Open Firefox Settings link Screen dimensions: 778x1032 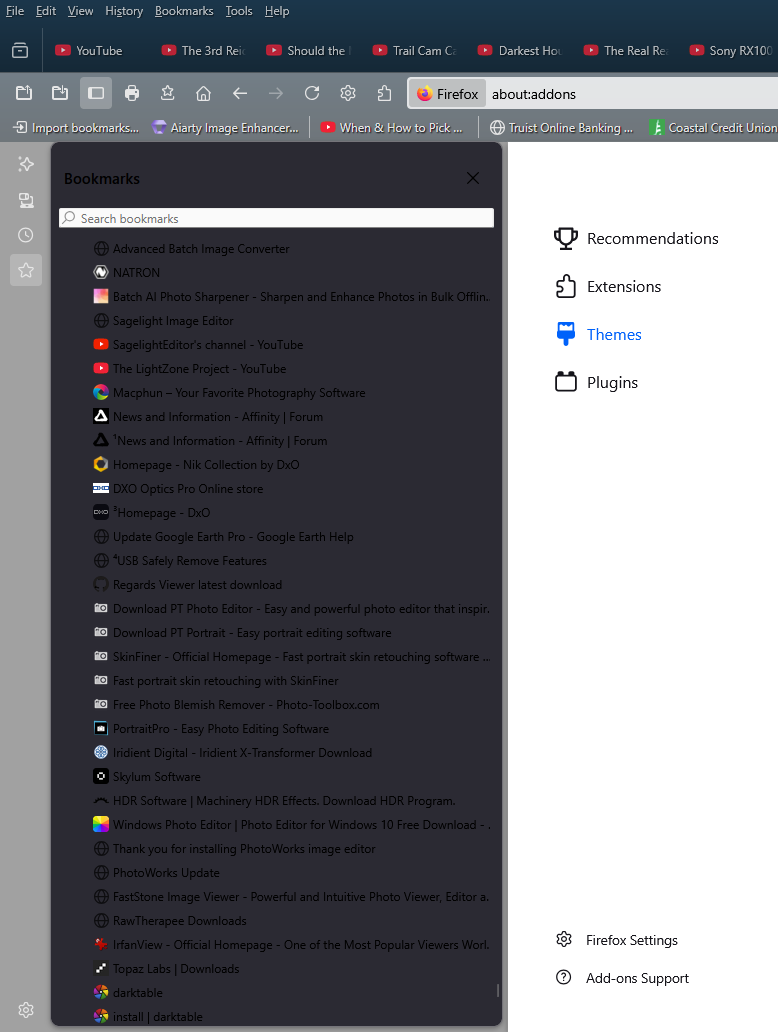617,940
